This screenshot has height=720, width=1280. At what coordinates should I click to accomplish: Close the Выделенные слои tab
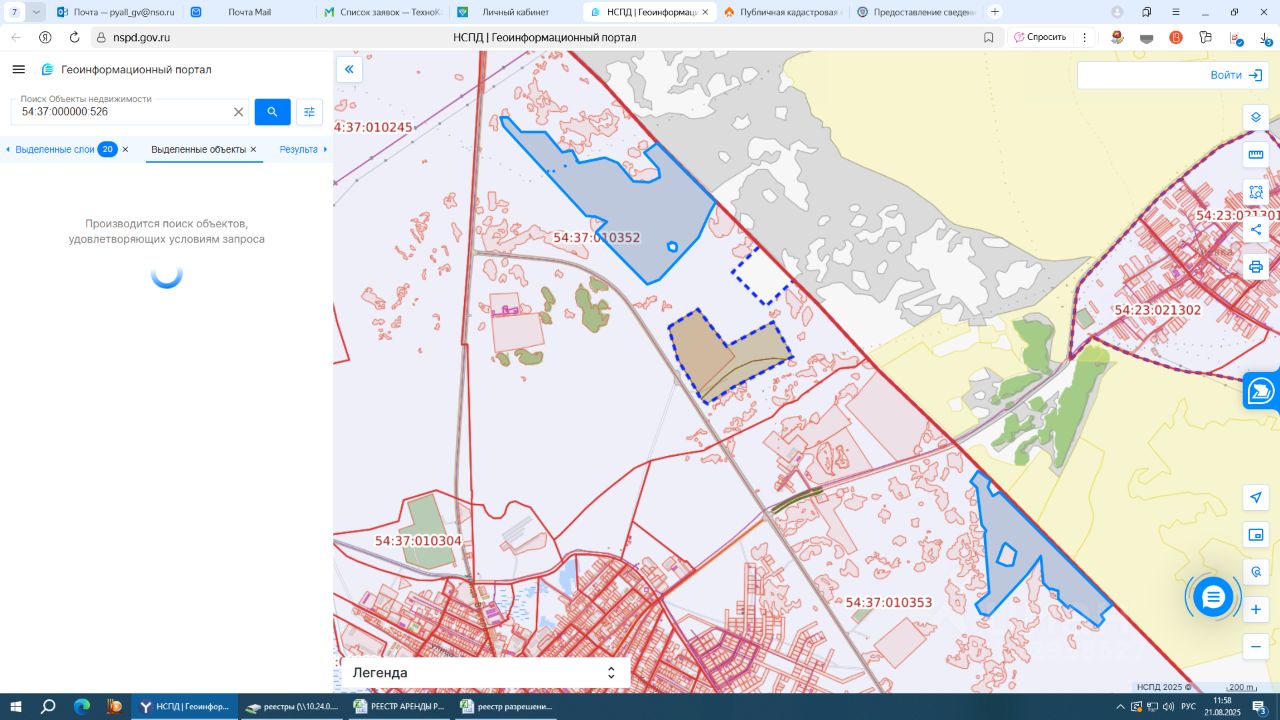(125, 149)
